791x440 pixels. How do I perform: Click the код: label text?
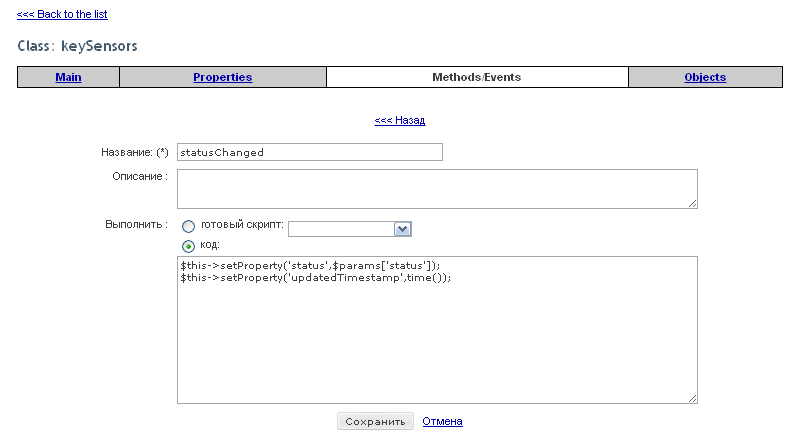[x=210, y=245]
